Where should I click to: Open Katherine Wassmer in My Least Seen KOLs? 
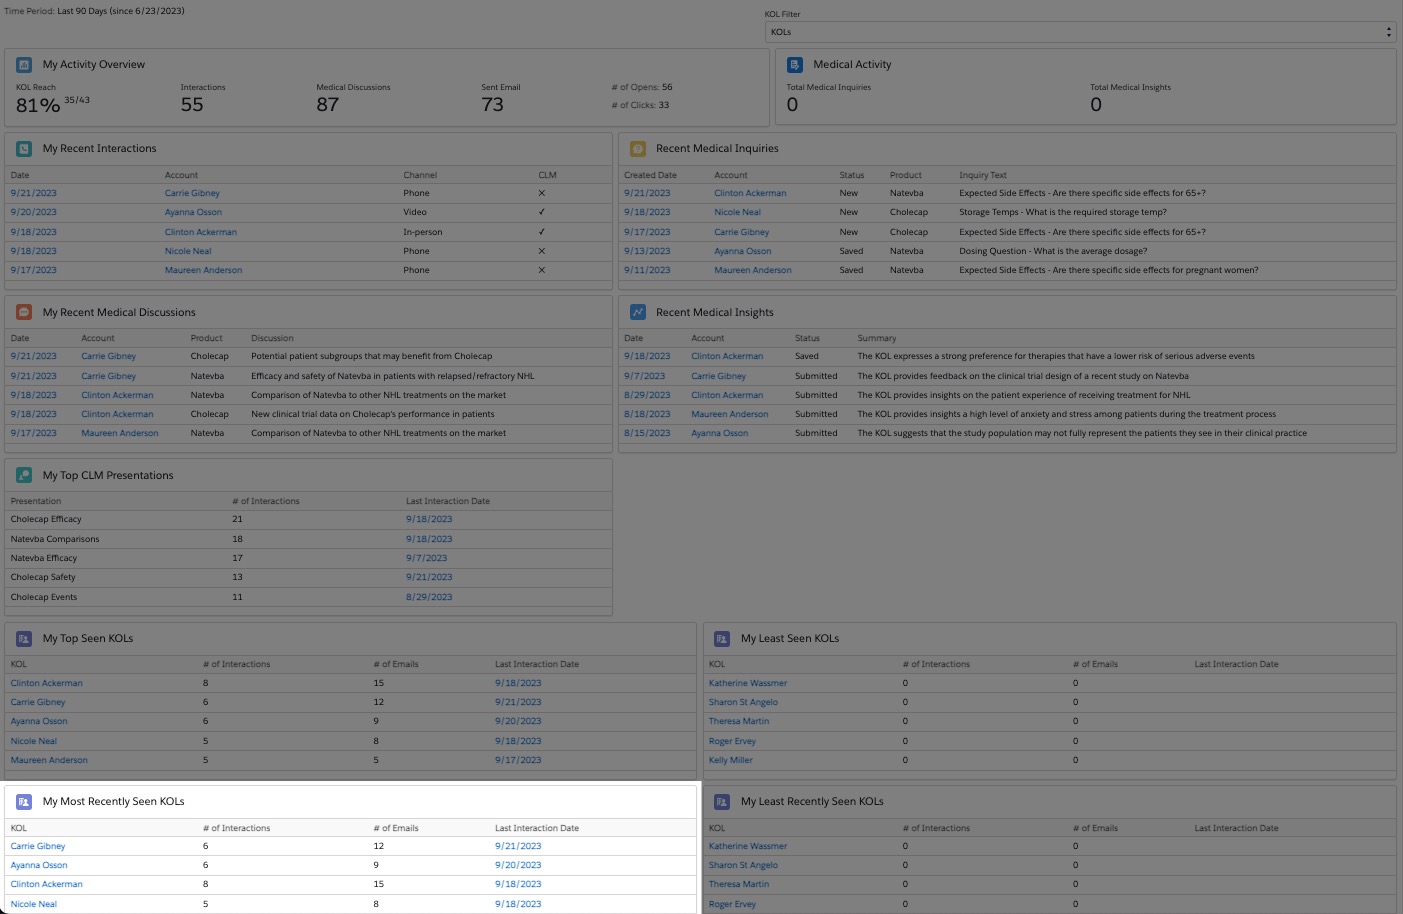(x=748, y=683)
